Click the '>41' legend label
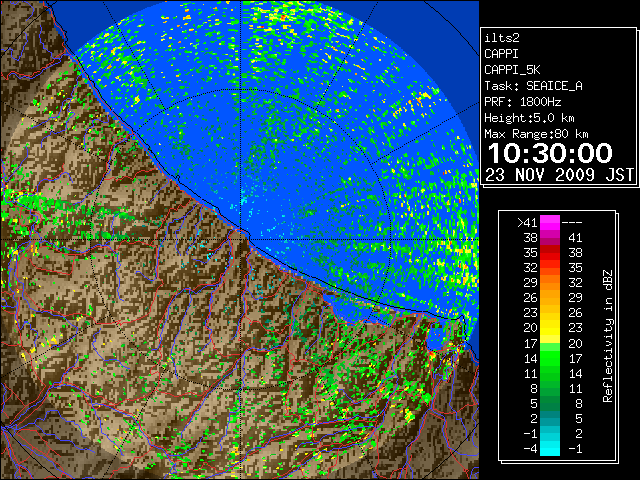The height and width of the screenshot is (480, 640). coord(527,223)
